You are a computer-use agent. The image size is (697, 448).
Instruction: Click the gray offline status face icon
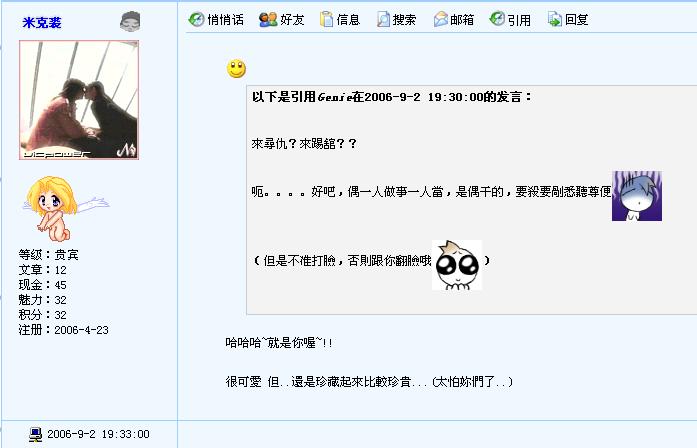point(130,21)
